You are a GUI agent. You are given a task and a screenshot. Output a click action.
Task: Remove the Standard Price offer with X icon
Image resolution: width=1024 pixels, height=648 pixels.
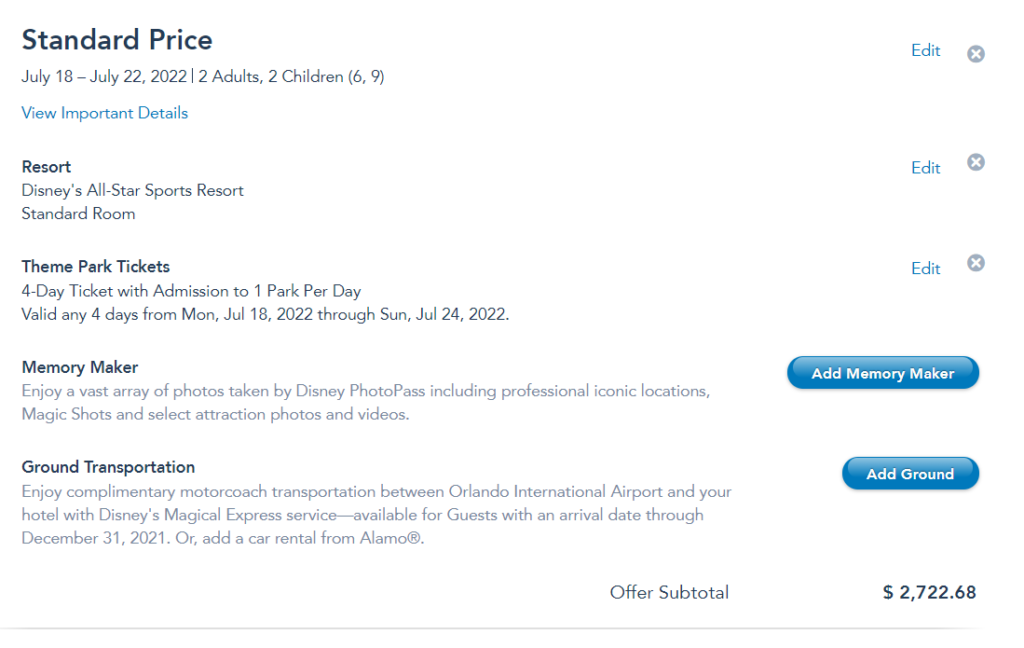[976, 54]
